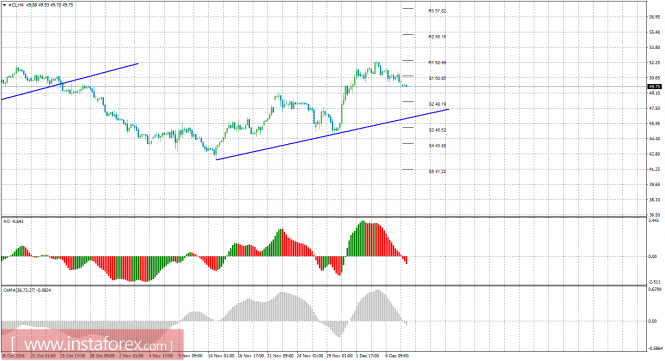Click the 21 Nov 09:00 time axis label
This screenshot has width=665, height=361.
[281, 356]
